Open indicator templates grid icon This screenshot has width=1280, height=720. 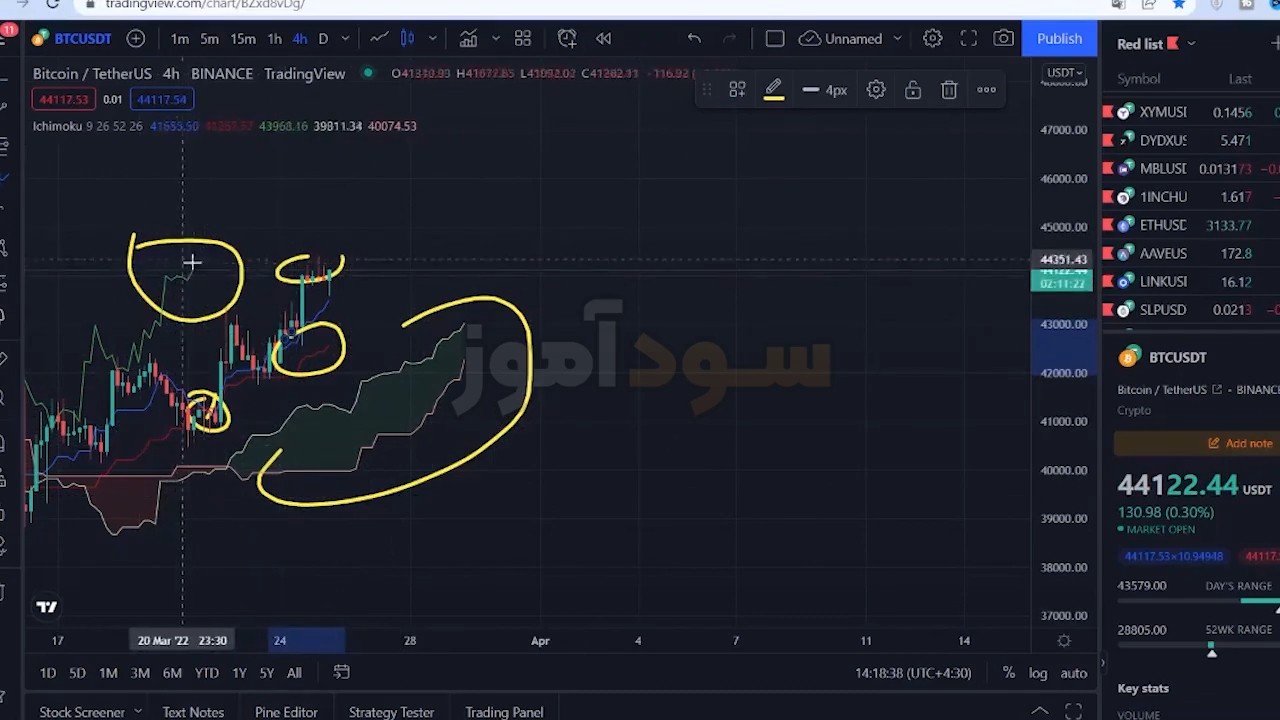(x=523, y=39)
